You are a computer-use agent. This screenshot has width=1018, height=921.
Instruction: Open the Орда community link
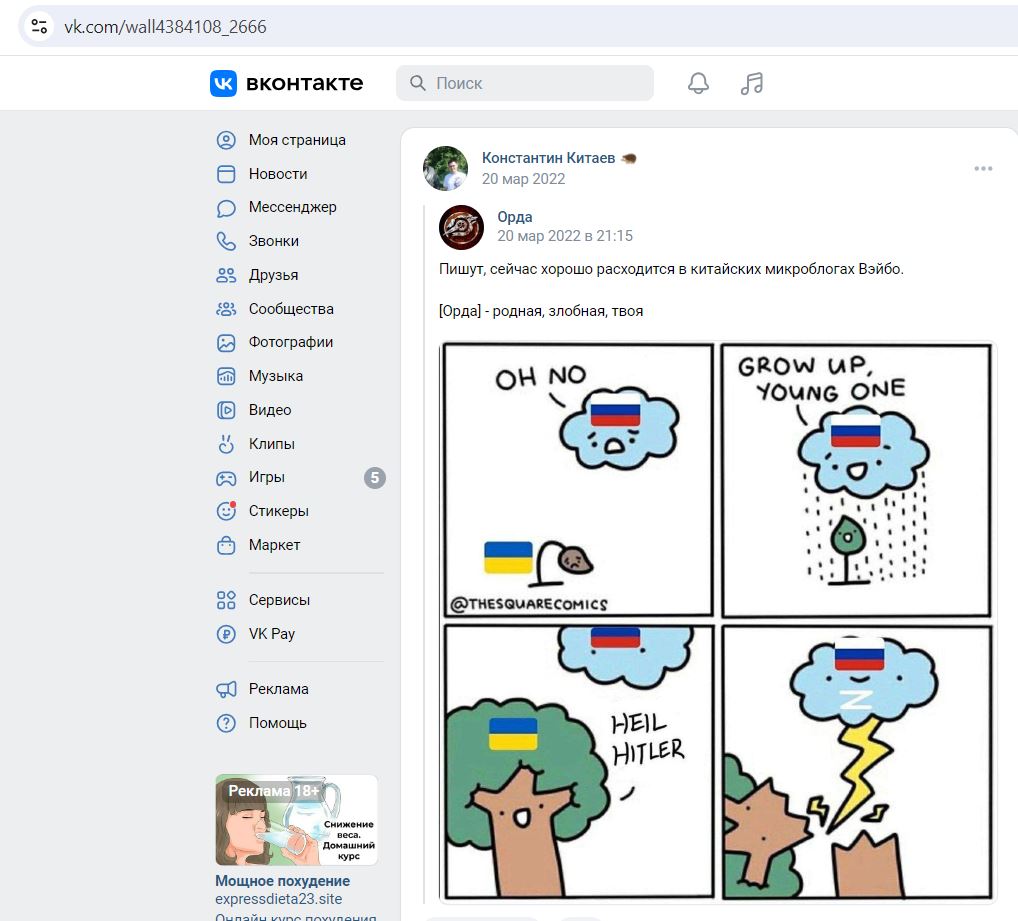[515, 217]
